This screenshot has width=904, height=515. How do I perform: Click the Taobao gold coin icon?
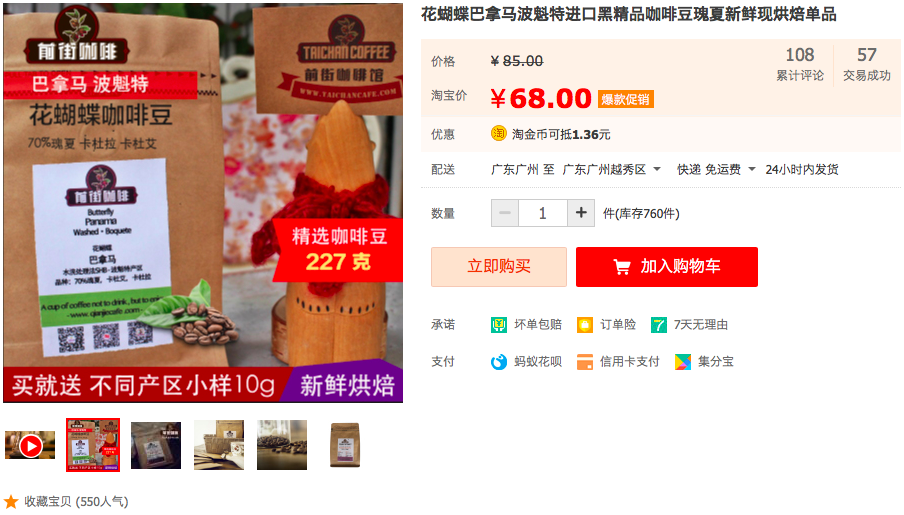click(x=499, y=134)
